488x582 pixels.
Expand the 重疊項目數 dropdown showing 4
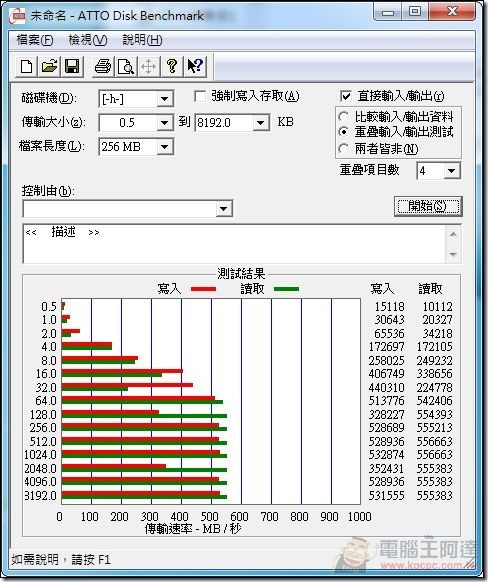452,171
